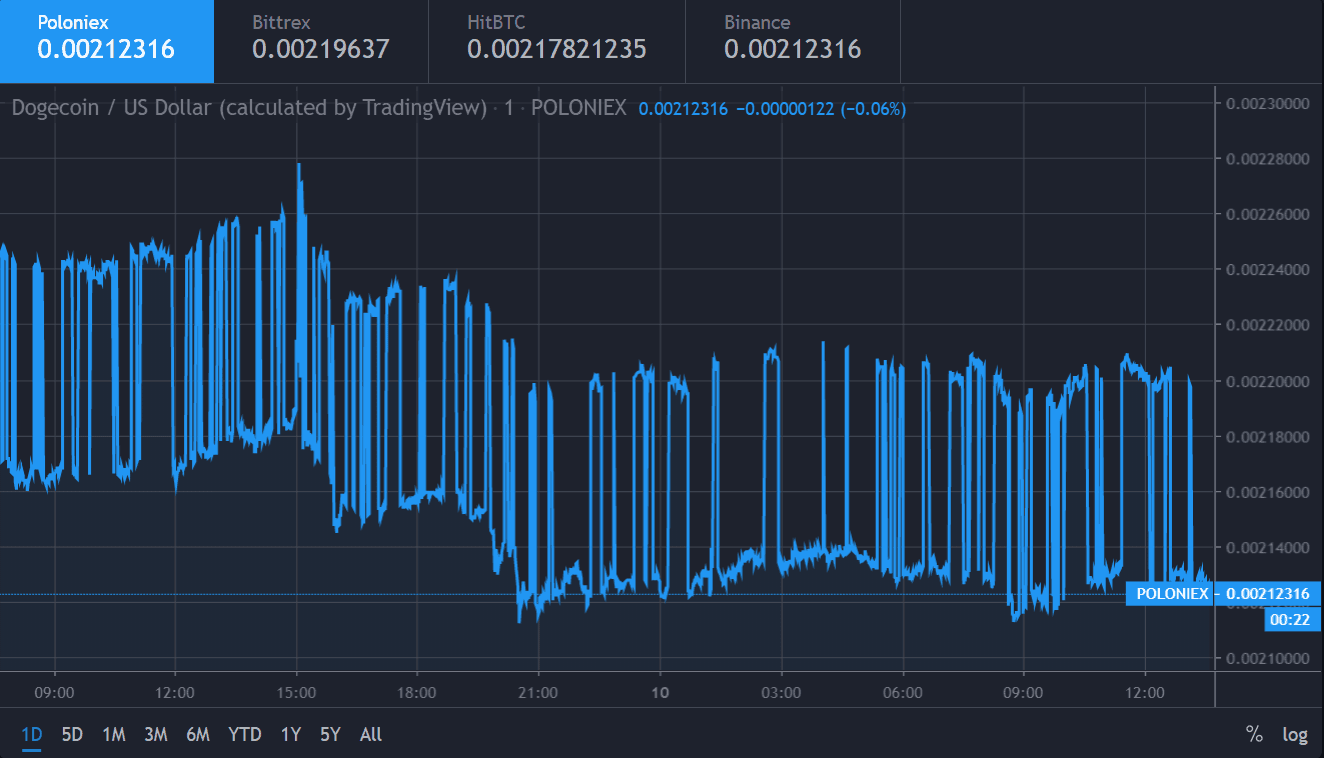
Task: Select the 1Y time range
Action: (290, 735)
